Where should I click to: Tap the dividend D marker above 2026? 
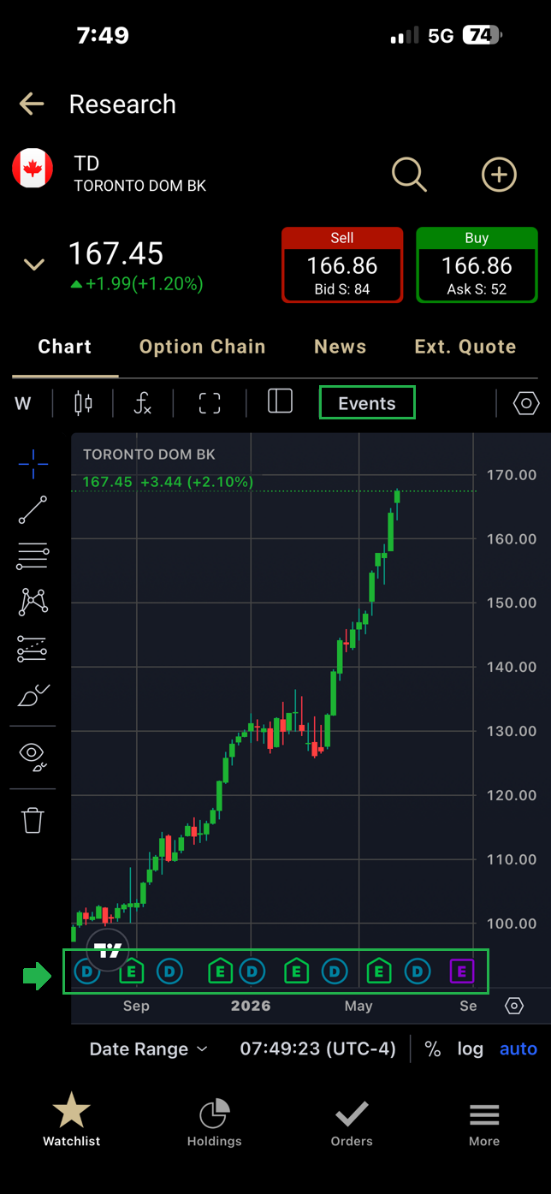point(252,971)
